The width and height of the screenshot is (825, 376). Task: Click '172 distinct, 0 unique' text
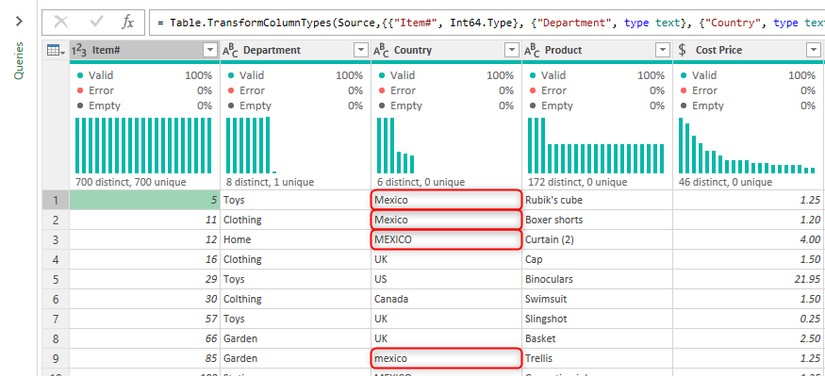click(x=577, y=182)
